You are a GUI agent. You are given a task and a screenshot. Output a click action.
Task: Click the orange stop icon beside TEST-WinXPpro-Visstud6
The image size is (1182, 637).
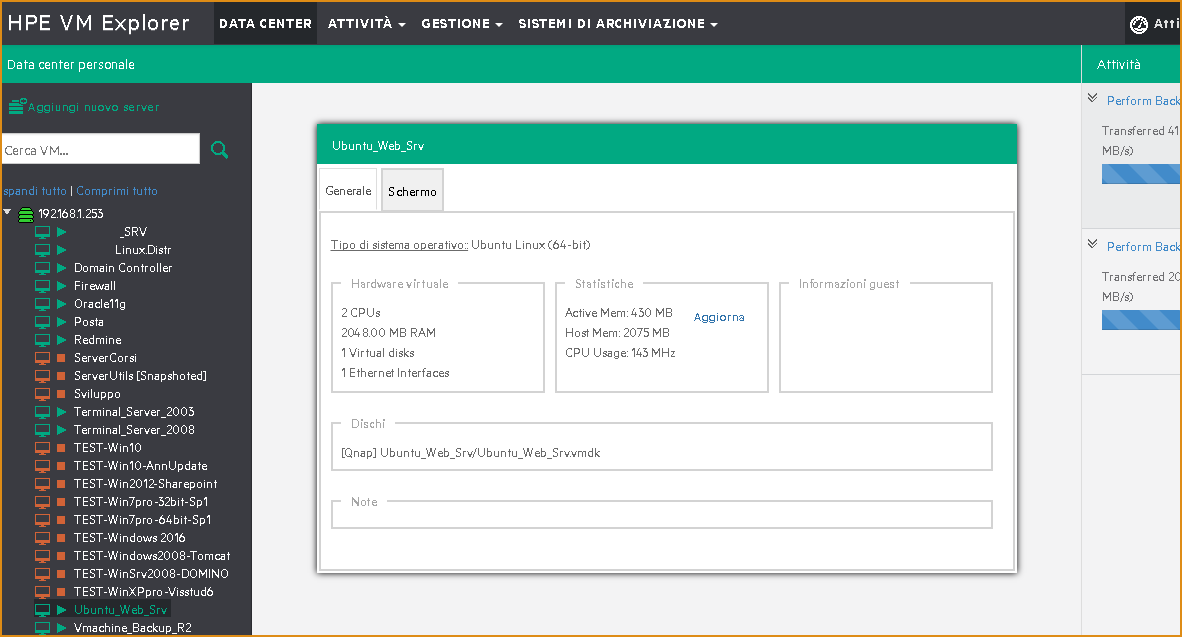tap(62, 592)
